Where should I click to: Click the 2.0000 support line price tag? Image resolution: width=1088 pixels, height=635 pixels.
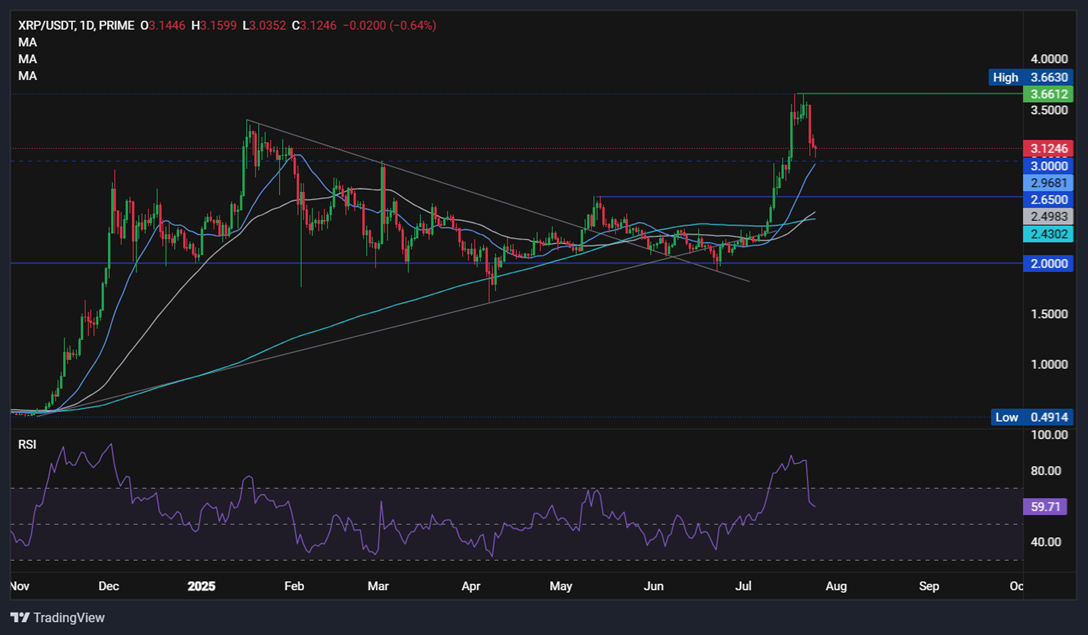pos(1048,264)
